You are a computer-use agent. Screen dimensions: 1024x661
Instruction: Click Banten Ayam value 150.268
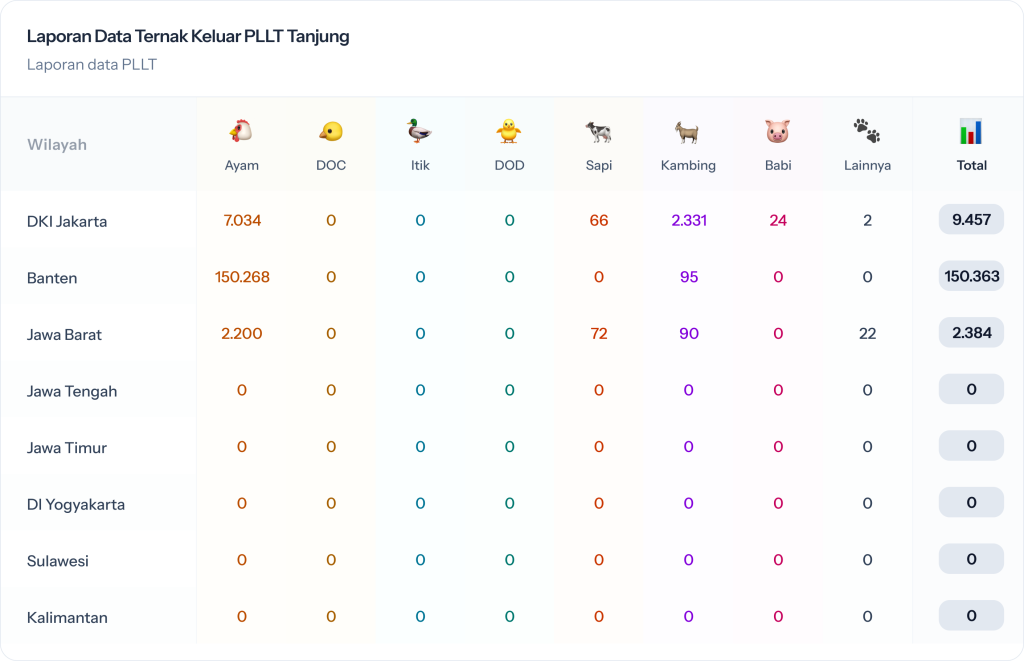242,277
